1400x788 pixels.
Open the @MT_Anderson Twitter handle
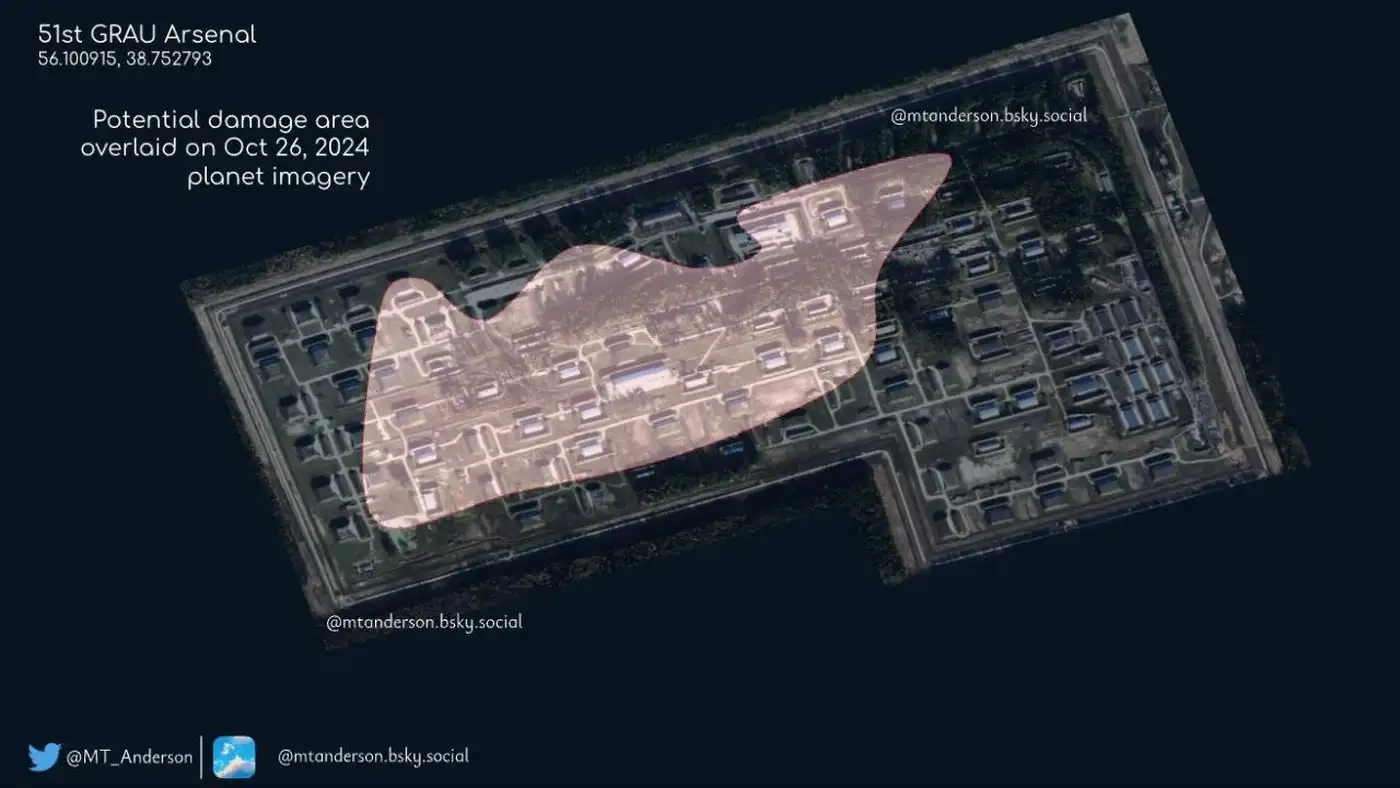(x=129, y=757)
